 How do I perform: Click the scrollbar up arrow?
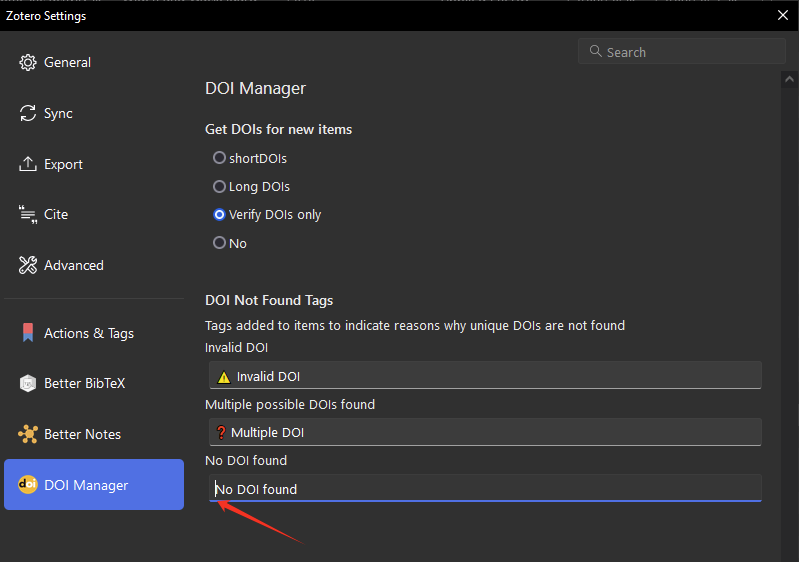[x=789, y=79]
